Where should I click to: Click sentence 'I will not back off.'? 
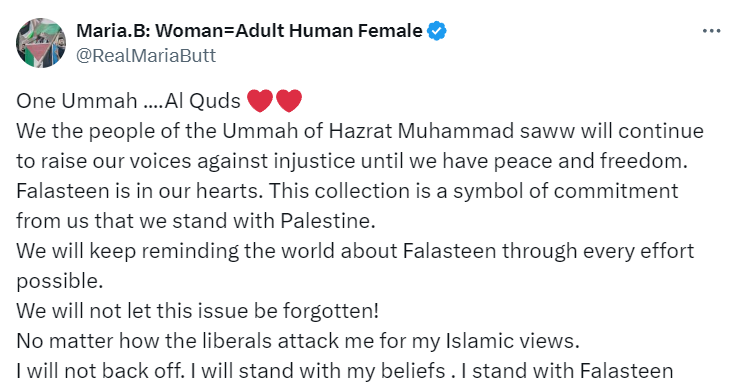(x=101, y=371)
